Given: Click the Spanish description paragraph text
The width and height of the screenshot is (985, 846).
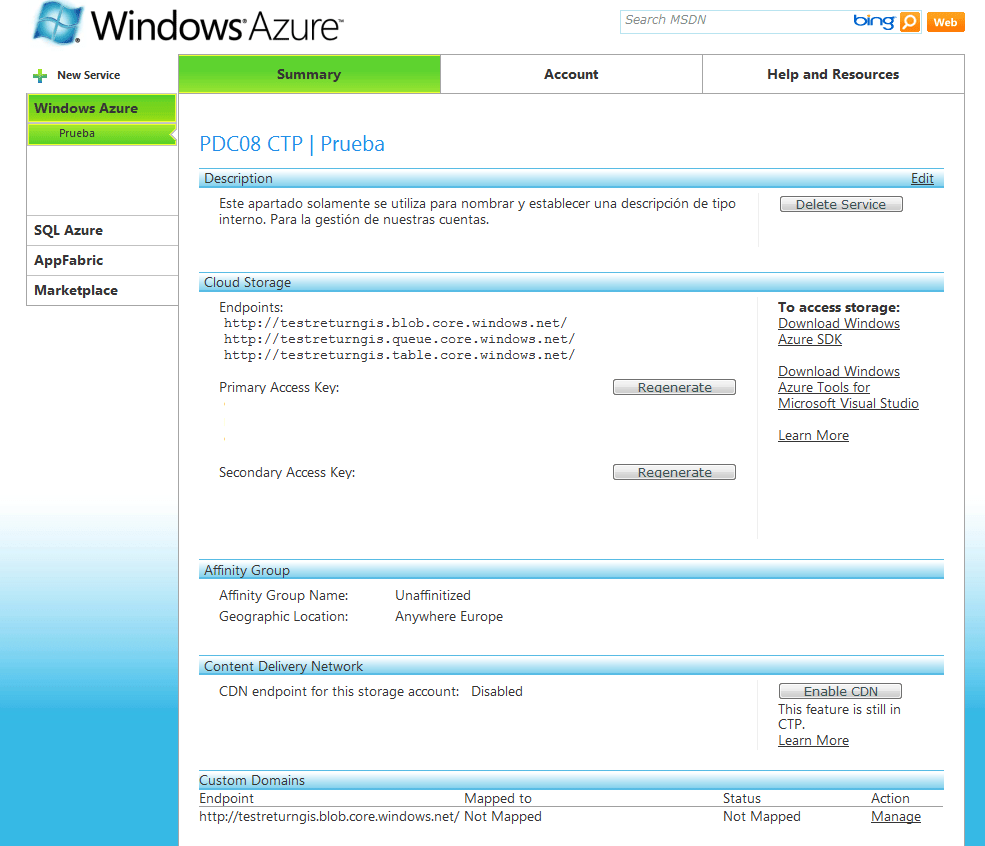Looking at the screenshot, I should [x=477, y=212].
